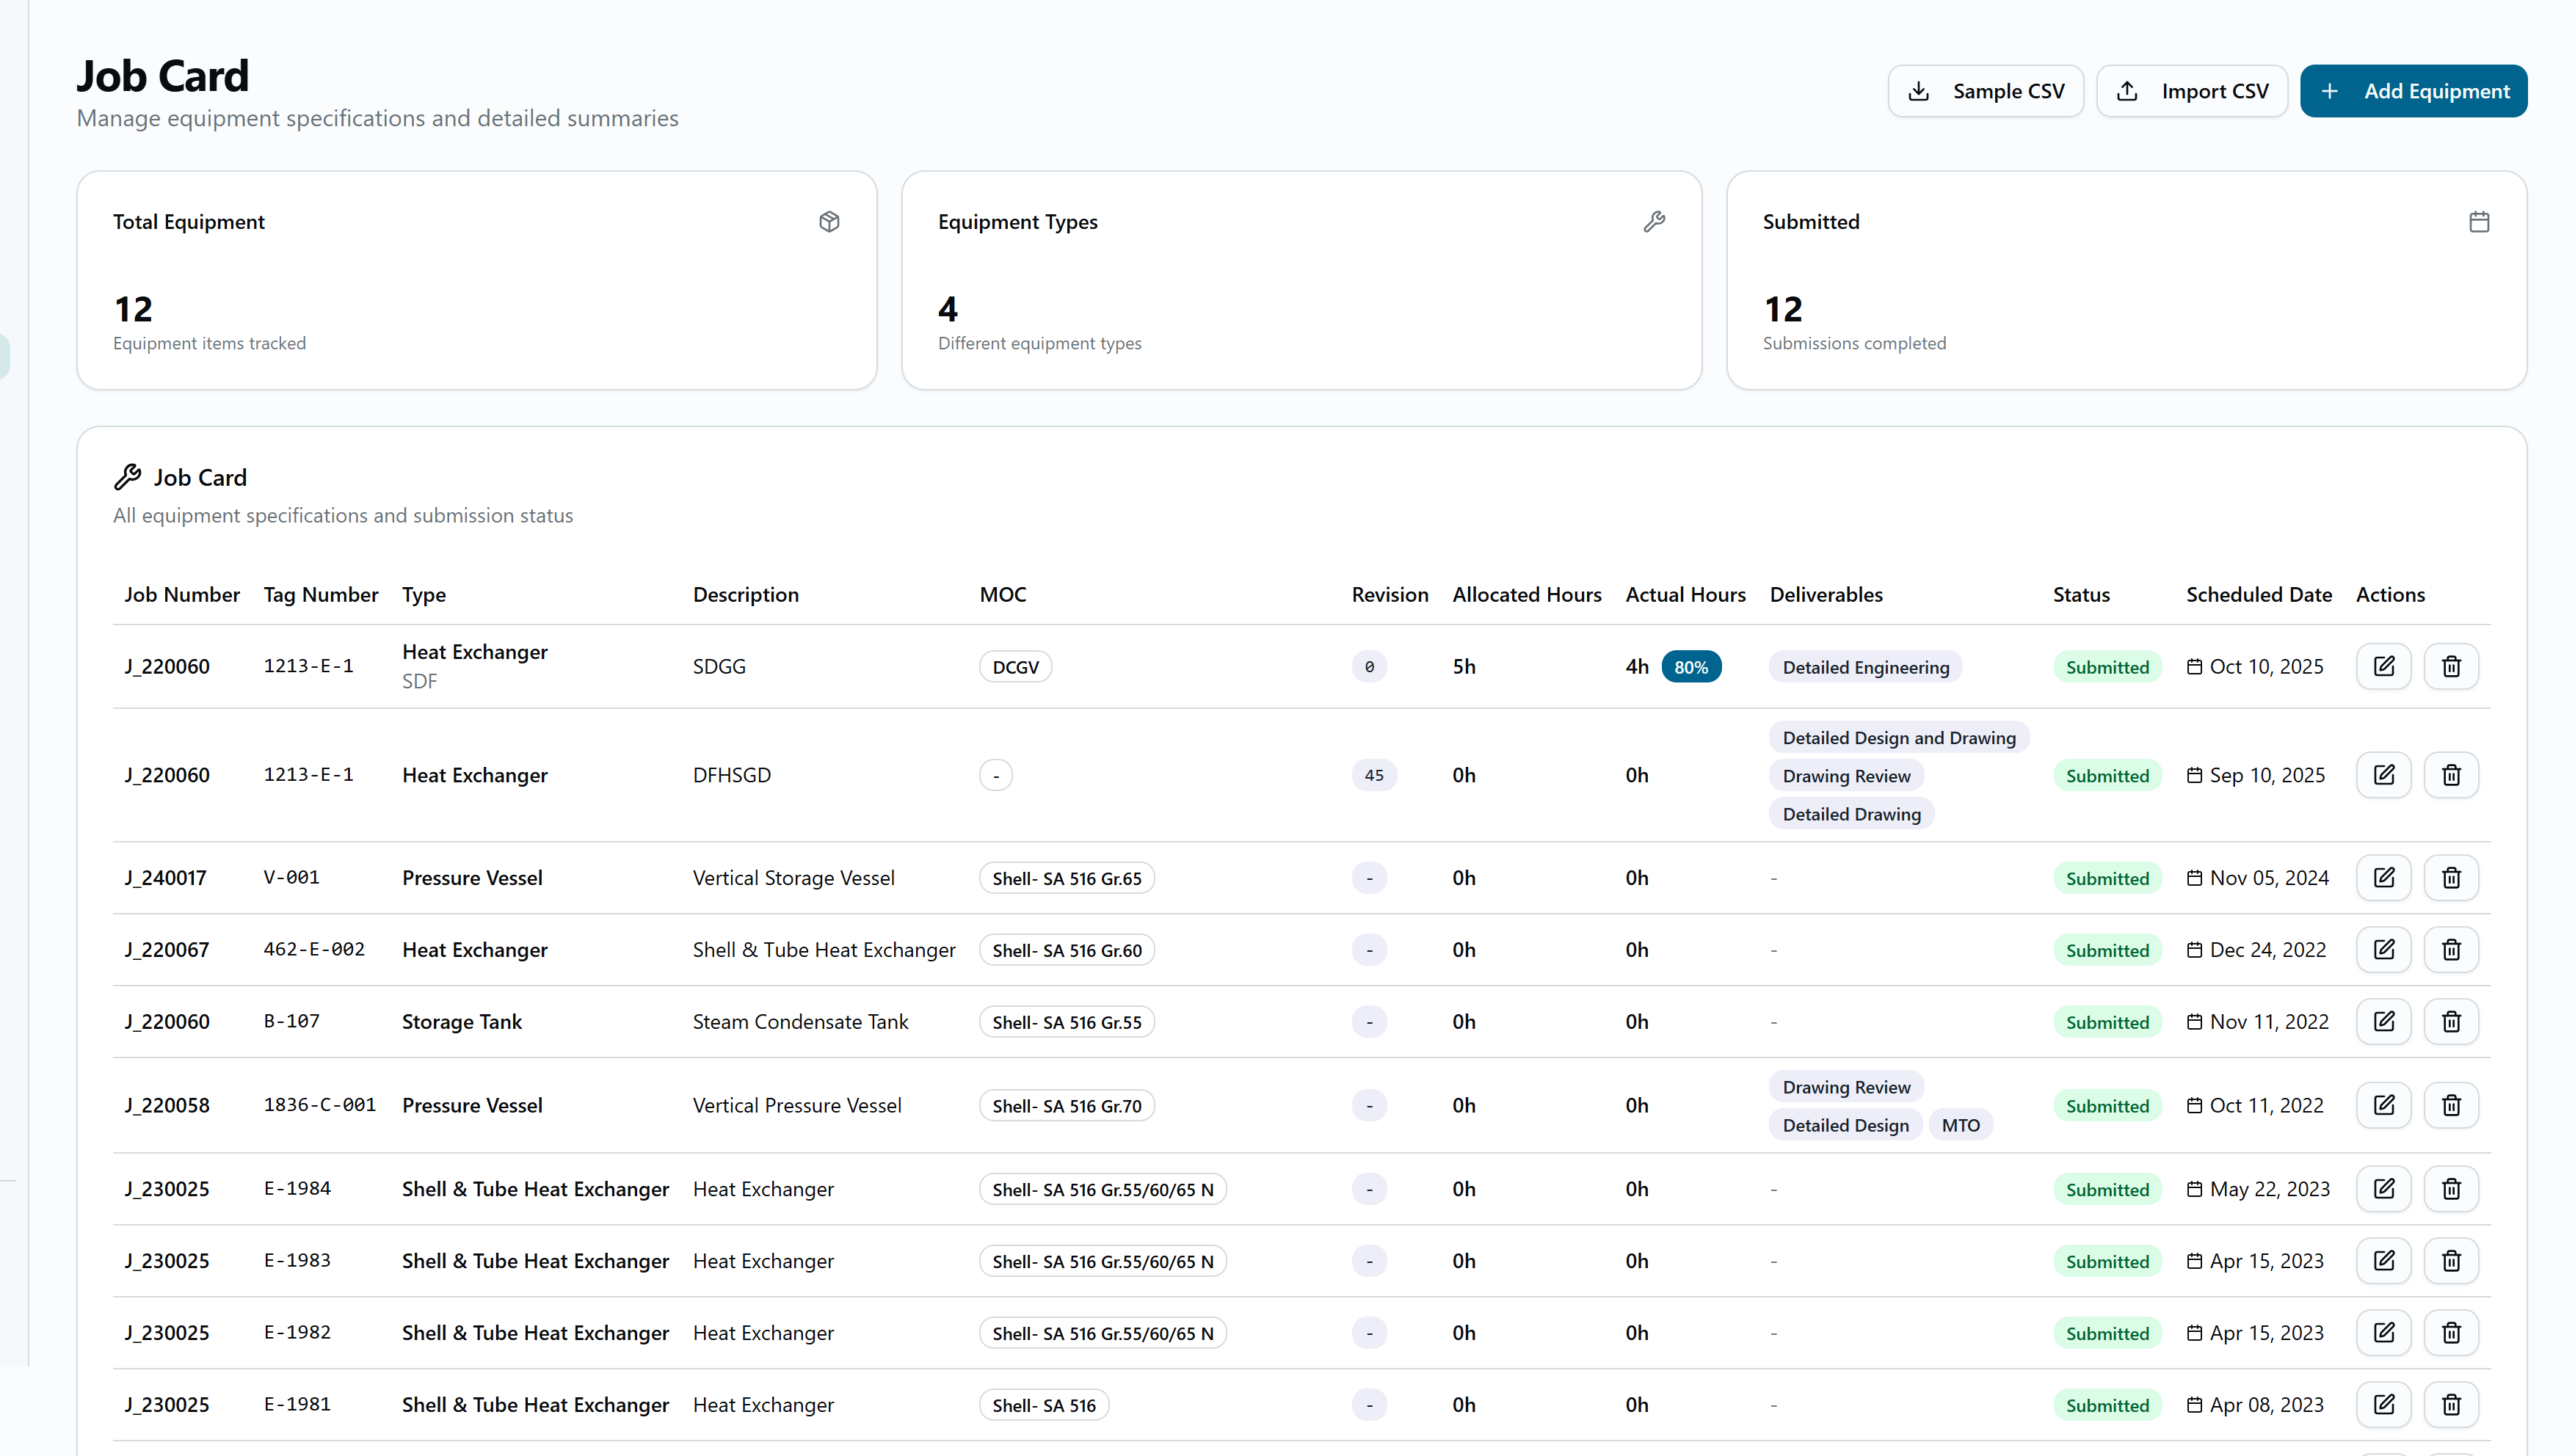Viewport: 2575px width, 1456px height.
Task: Click the Status column header
Action: tap(2081, 594)
